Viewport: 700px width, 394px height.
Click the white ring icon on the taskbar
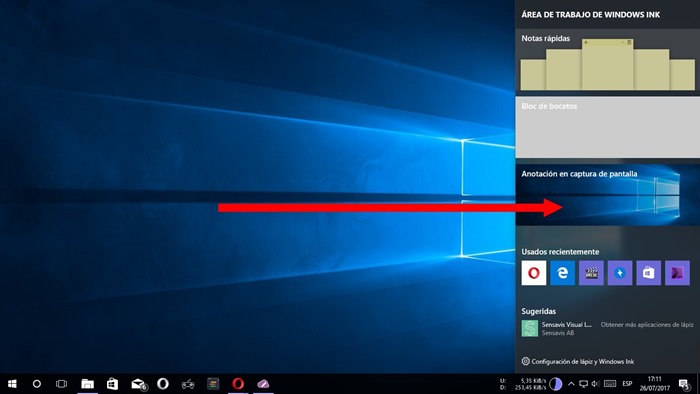(x=163, y=384)
